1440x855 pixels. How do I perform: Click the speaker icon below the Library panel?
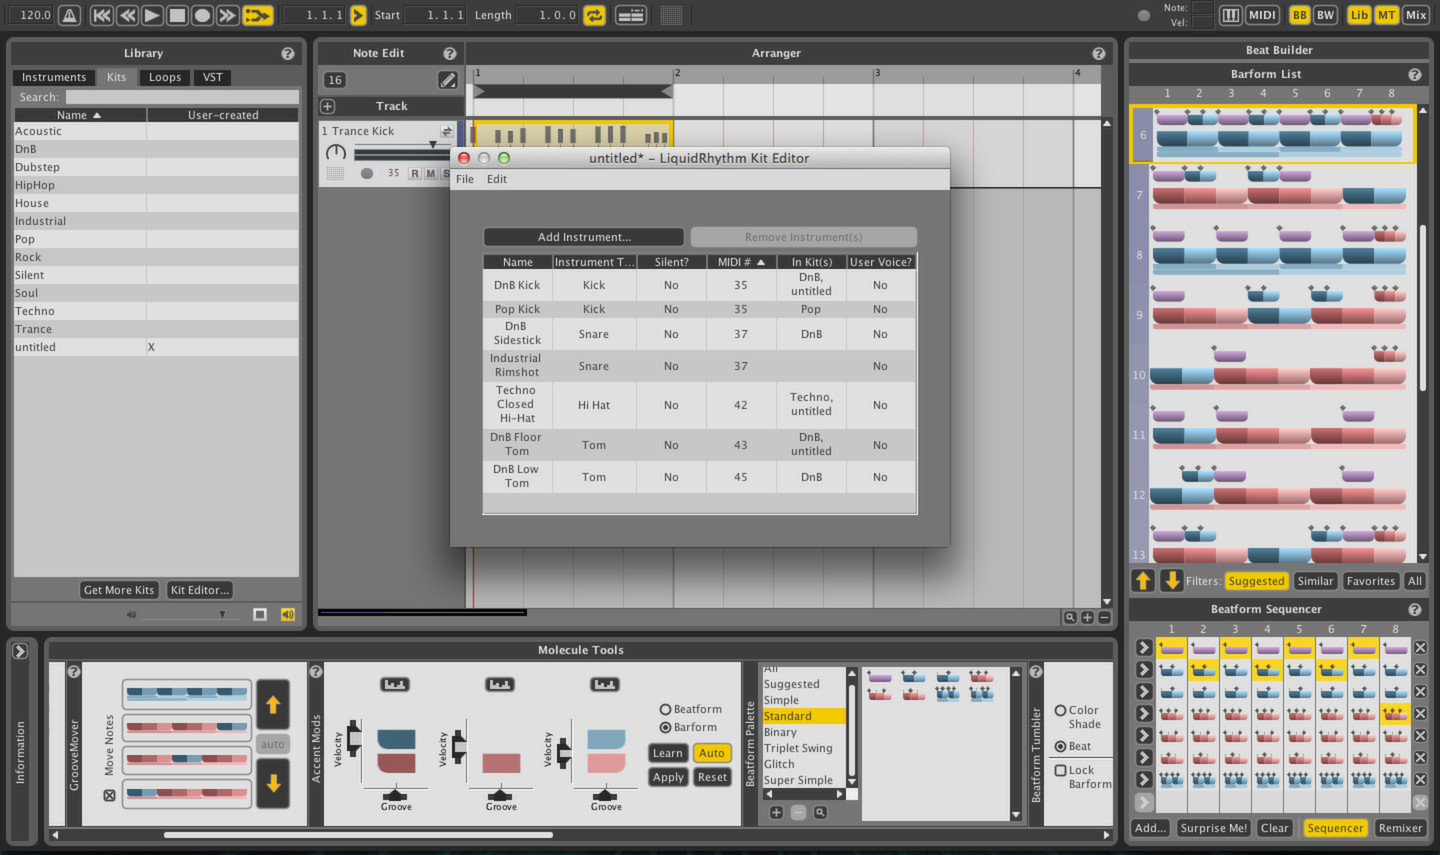288,614
